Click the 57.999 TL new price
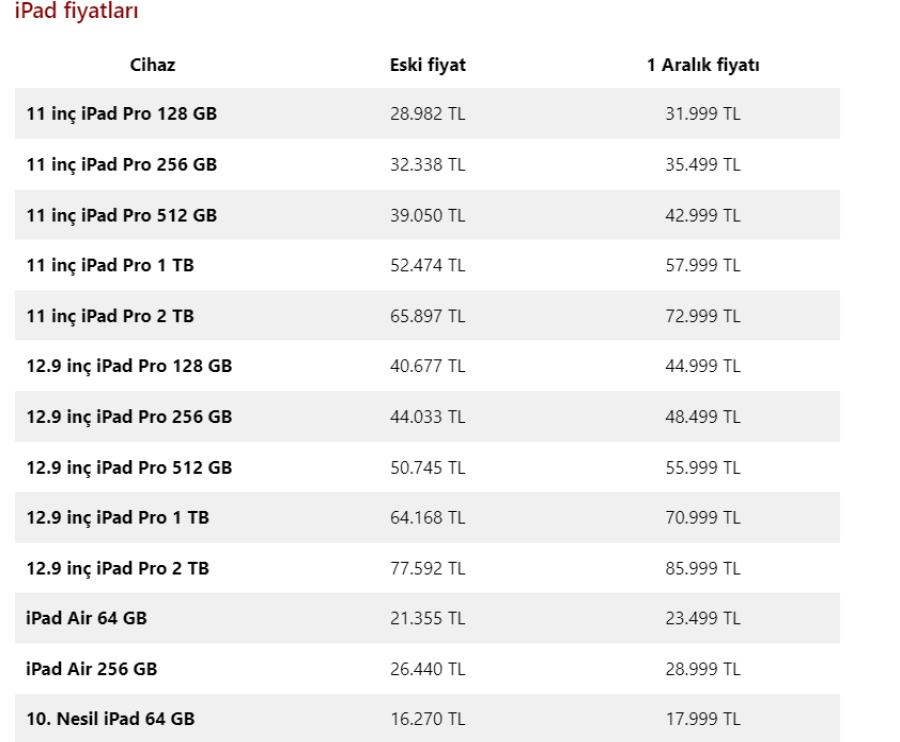 703,265
